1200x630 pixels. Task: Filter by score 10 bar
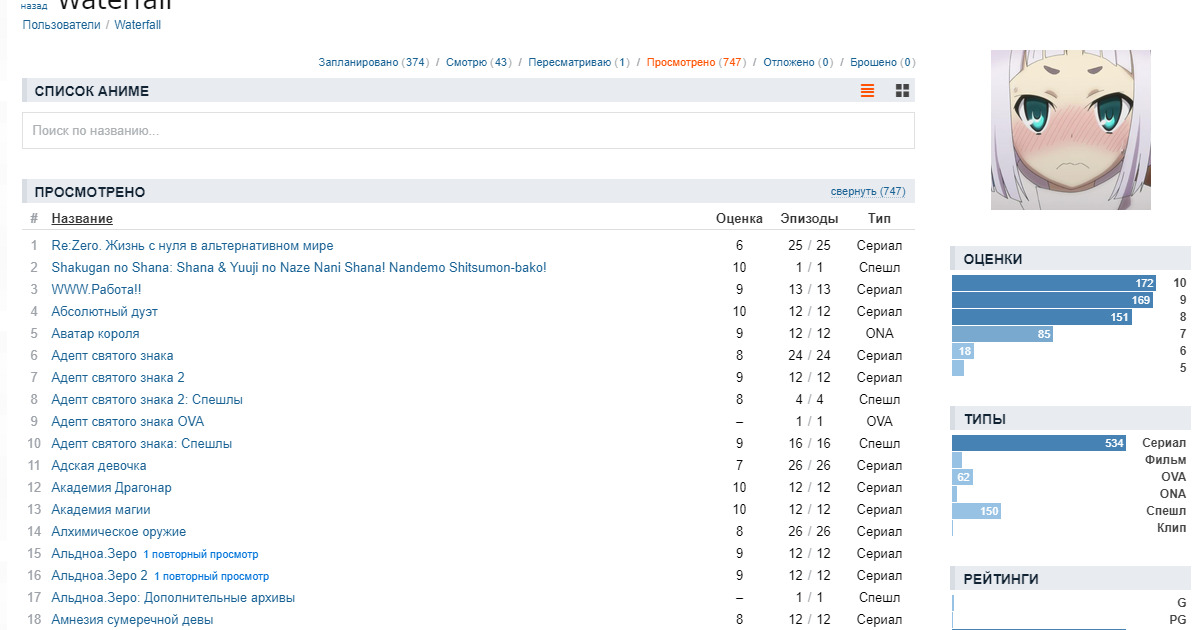[x=1054, y=283]
